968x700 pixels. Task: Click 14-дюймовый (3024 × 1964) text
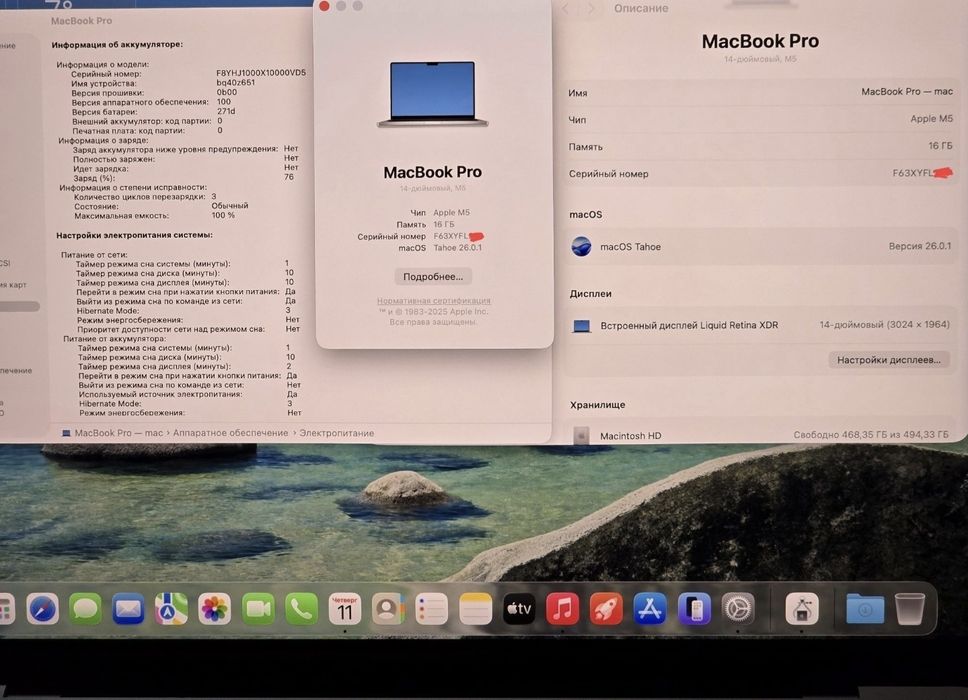coord(884,325)
